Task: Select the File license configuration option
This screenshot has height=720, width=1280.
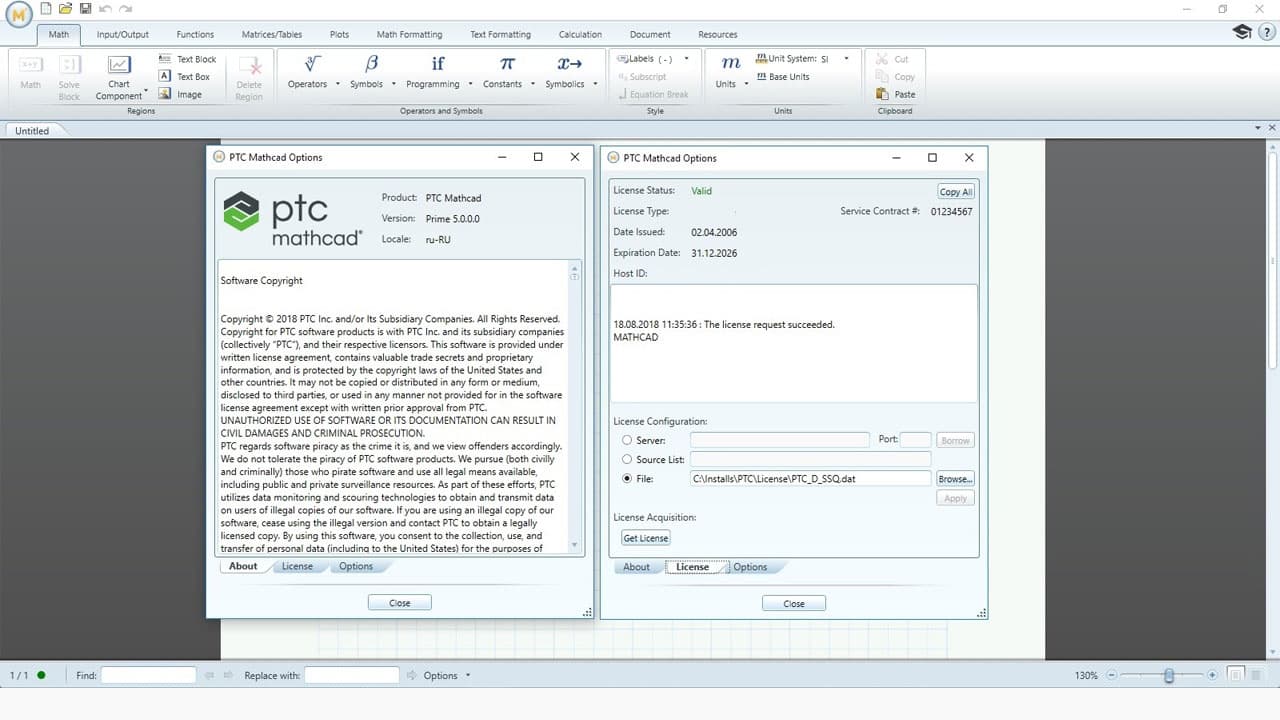Action: click(x=627, y=478)
